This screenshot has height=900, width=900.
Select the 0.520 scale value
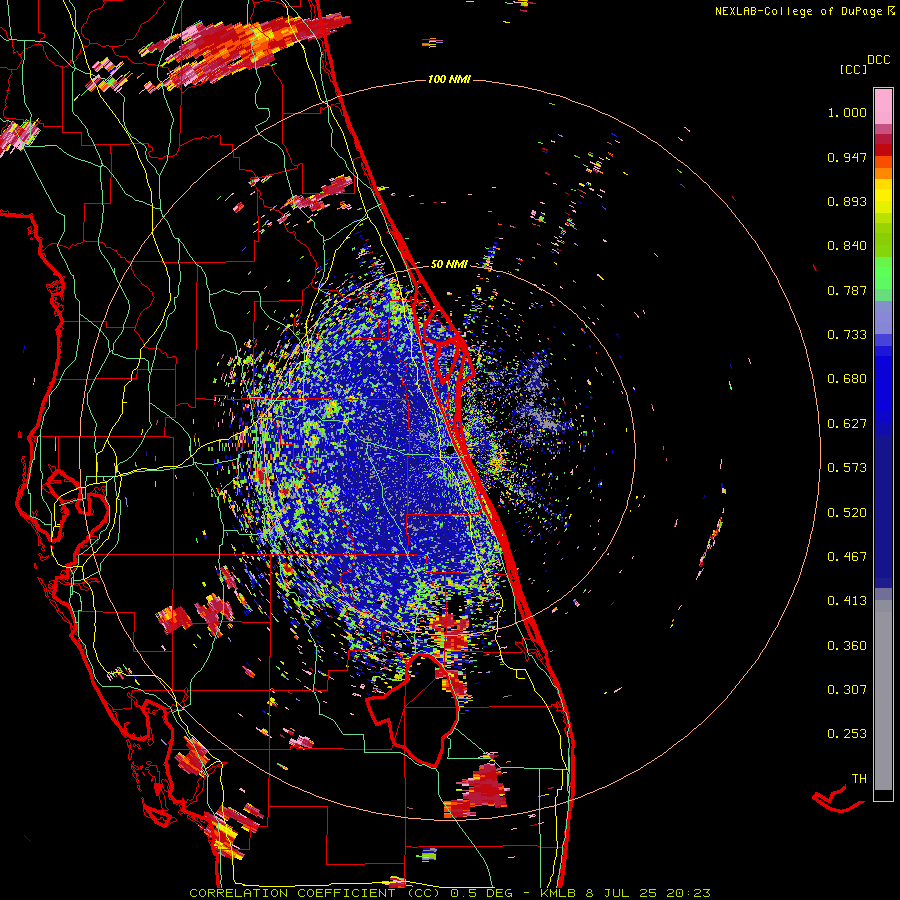click(847, 513)
